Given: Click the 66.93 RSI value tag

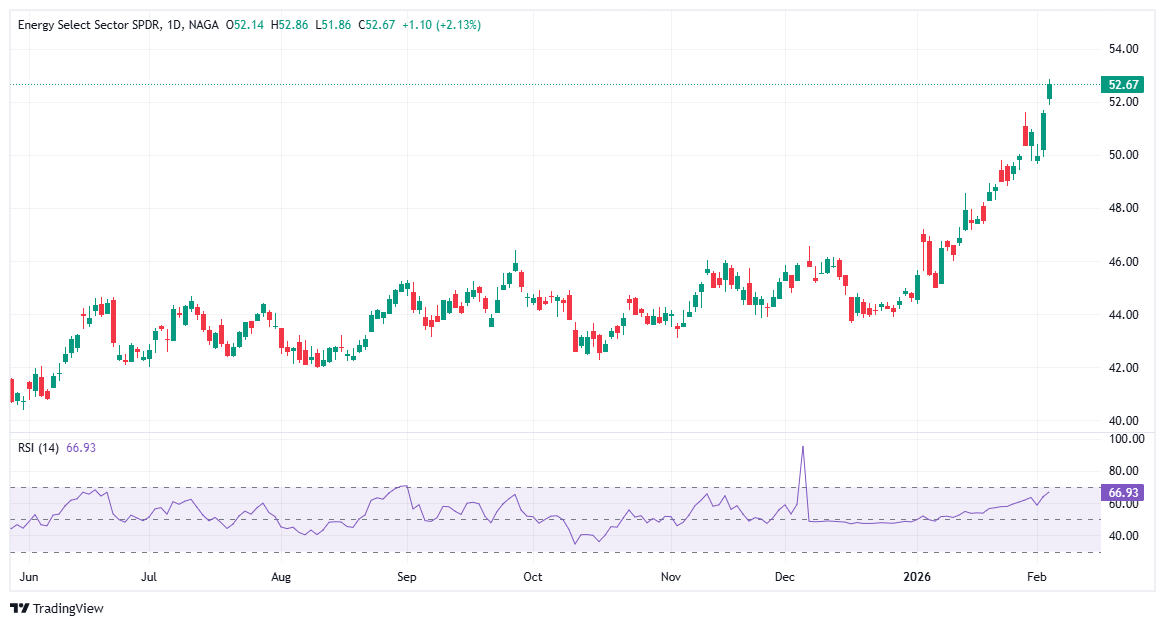Looking at the screenshot, I should point(1122,491).
